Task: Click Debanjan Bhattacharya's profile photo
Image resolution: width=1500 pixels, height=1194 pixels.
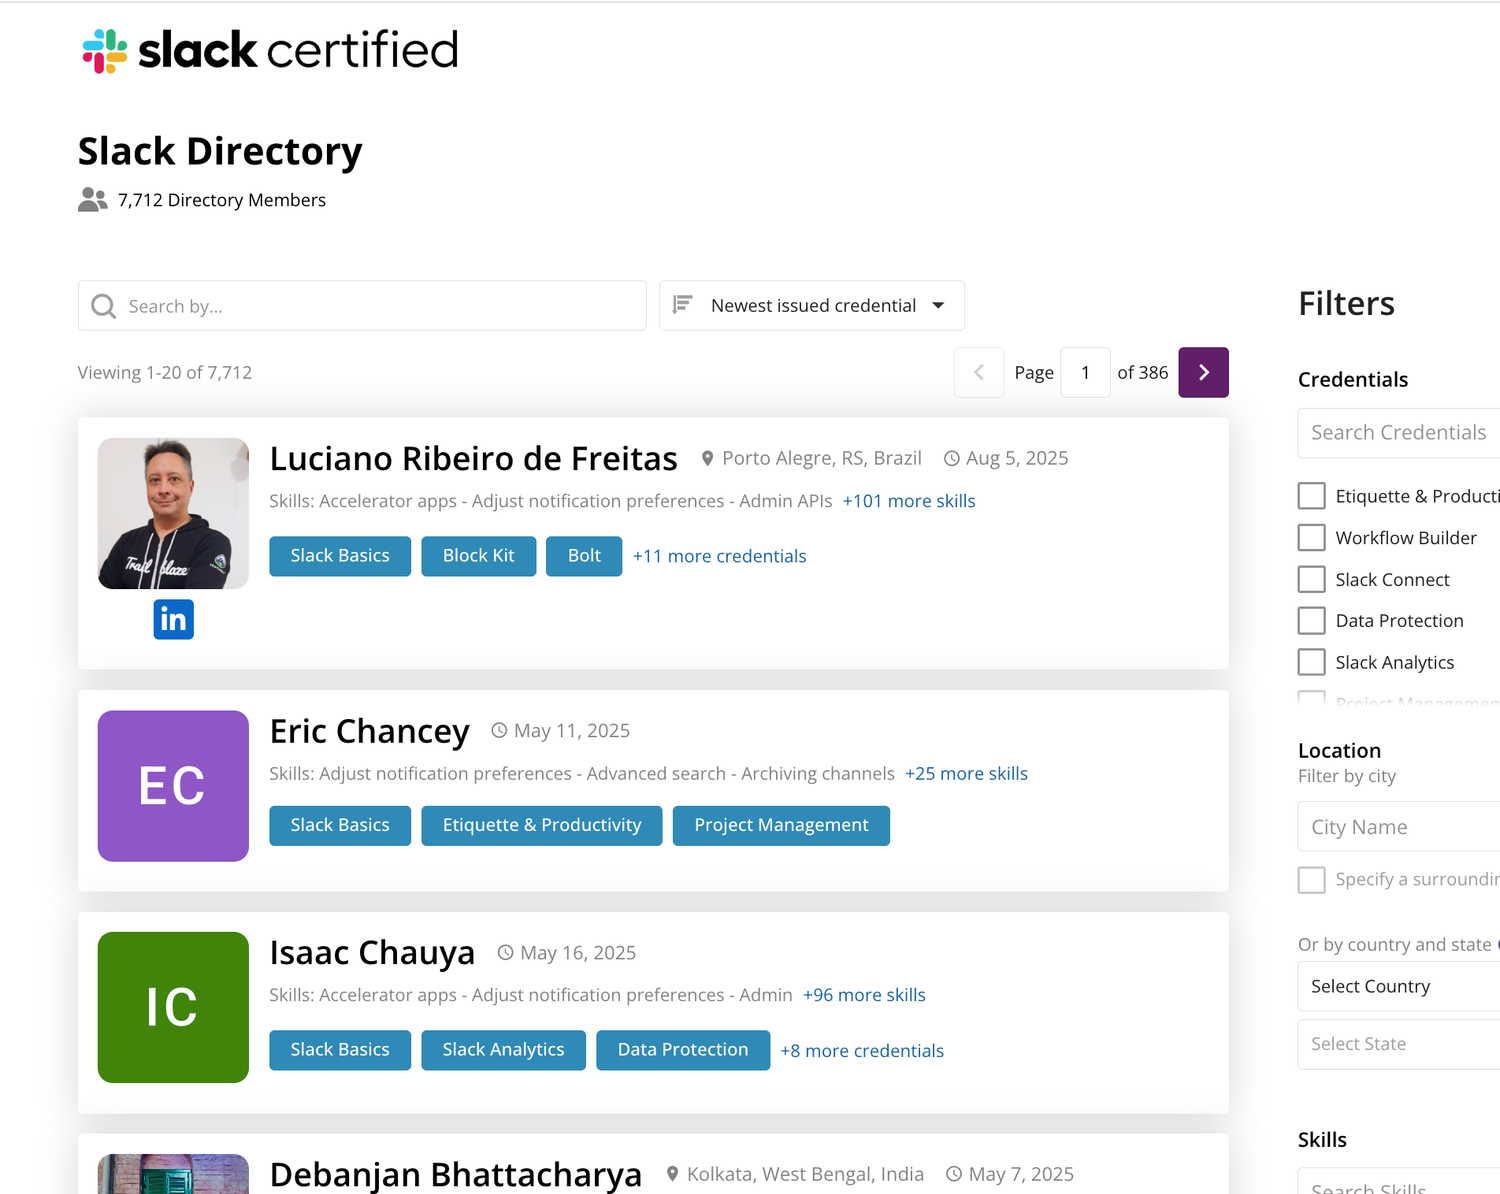Action: [173, 1174]
